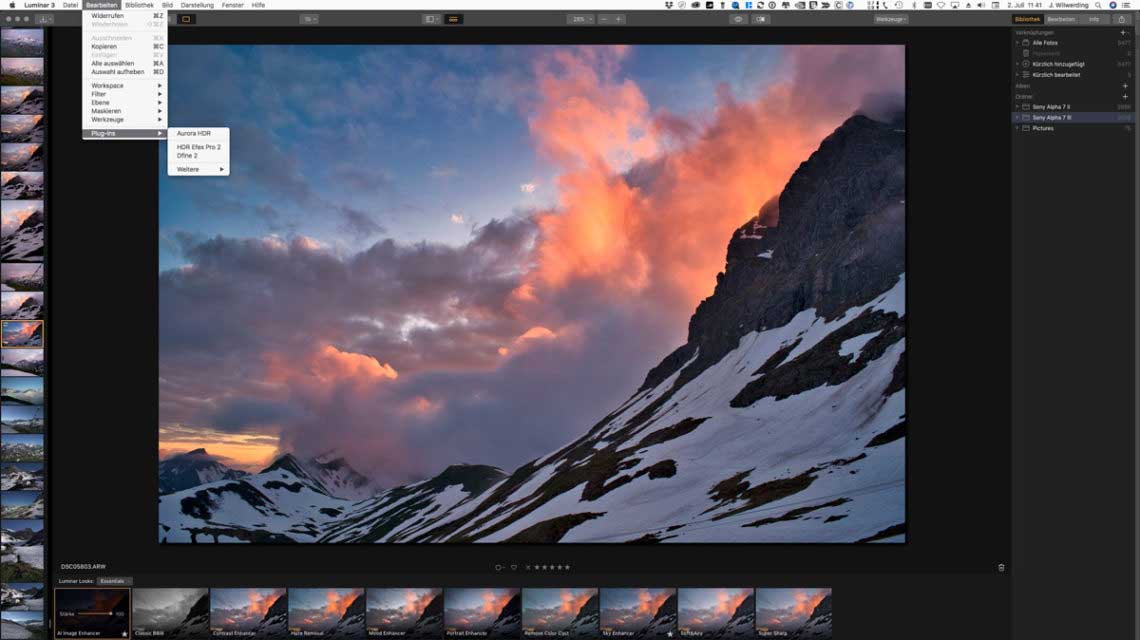Add a new album with the plus icon

(x=1125, y=86)
